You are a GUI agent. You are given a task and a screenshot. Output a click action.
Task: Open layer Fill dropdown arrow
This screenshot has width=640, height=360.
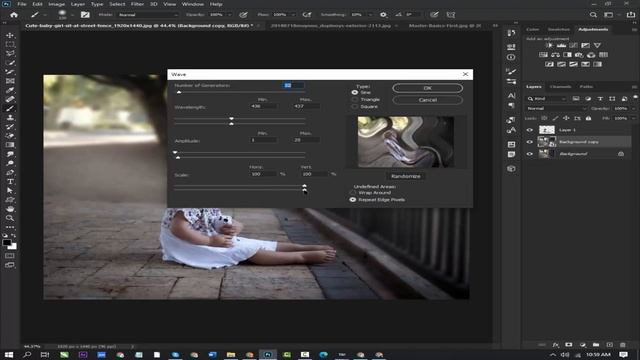click(x=633, y=118)
